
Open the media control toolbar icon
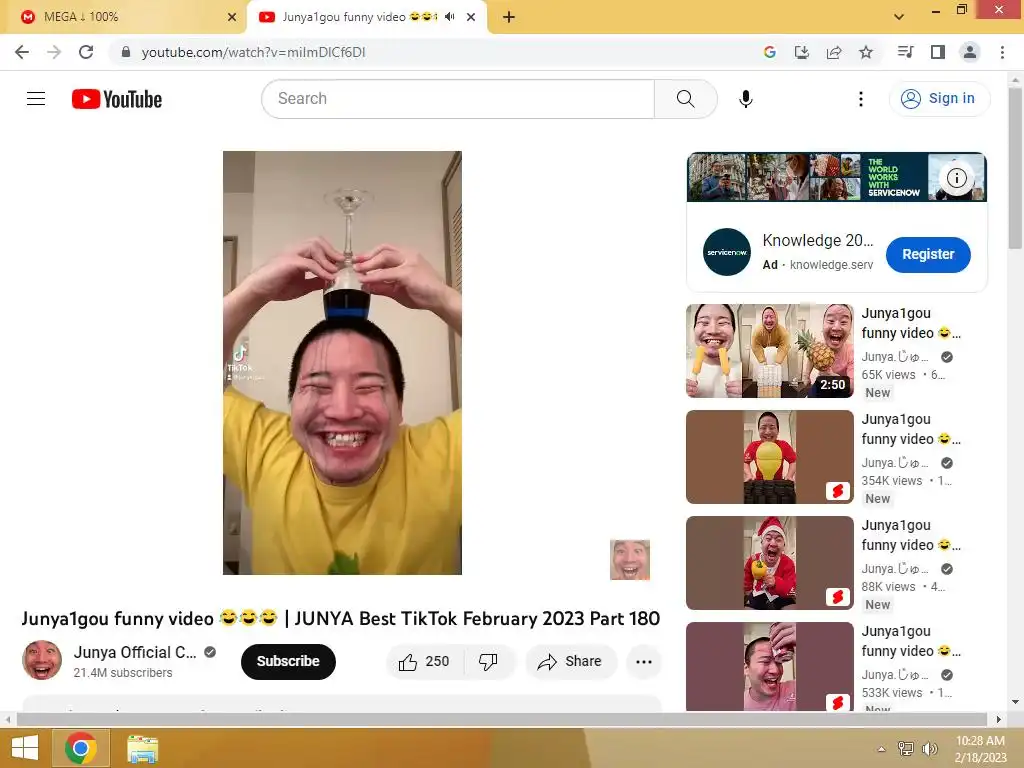click(x=905, y=52)
